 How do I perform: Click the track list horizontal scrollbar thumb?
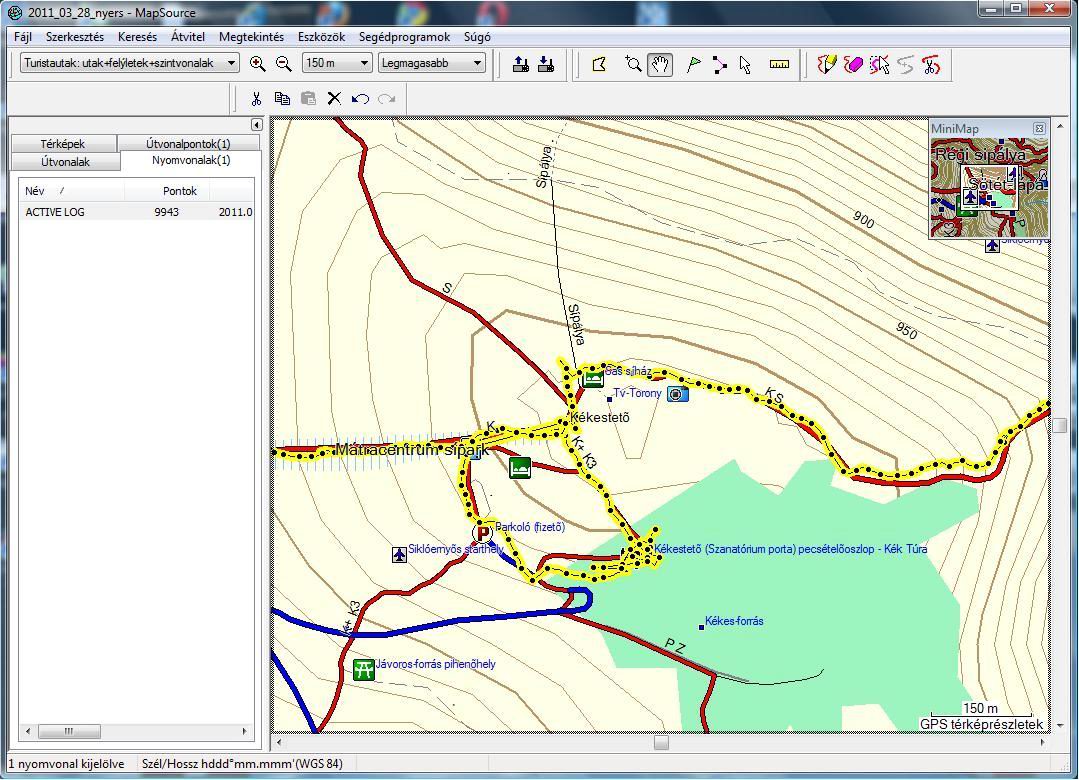69,731
